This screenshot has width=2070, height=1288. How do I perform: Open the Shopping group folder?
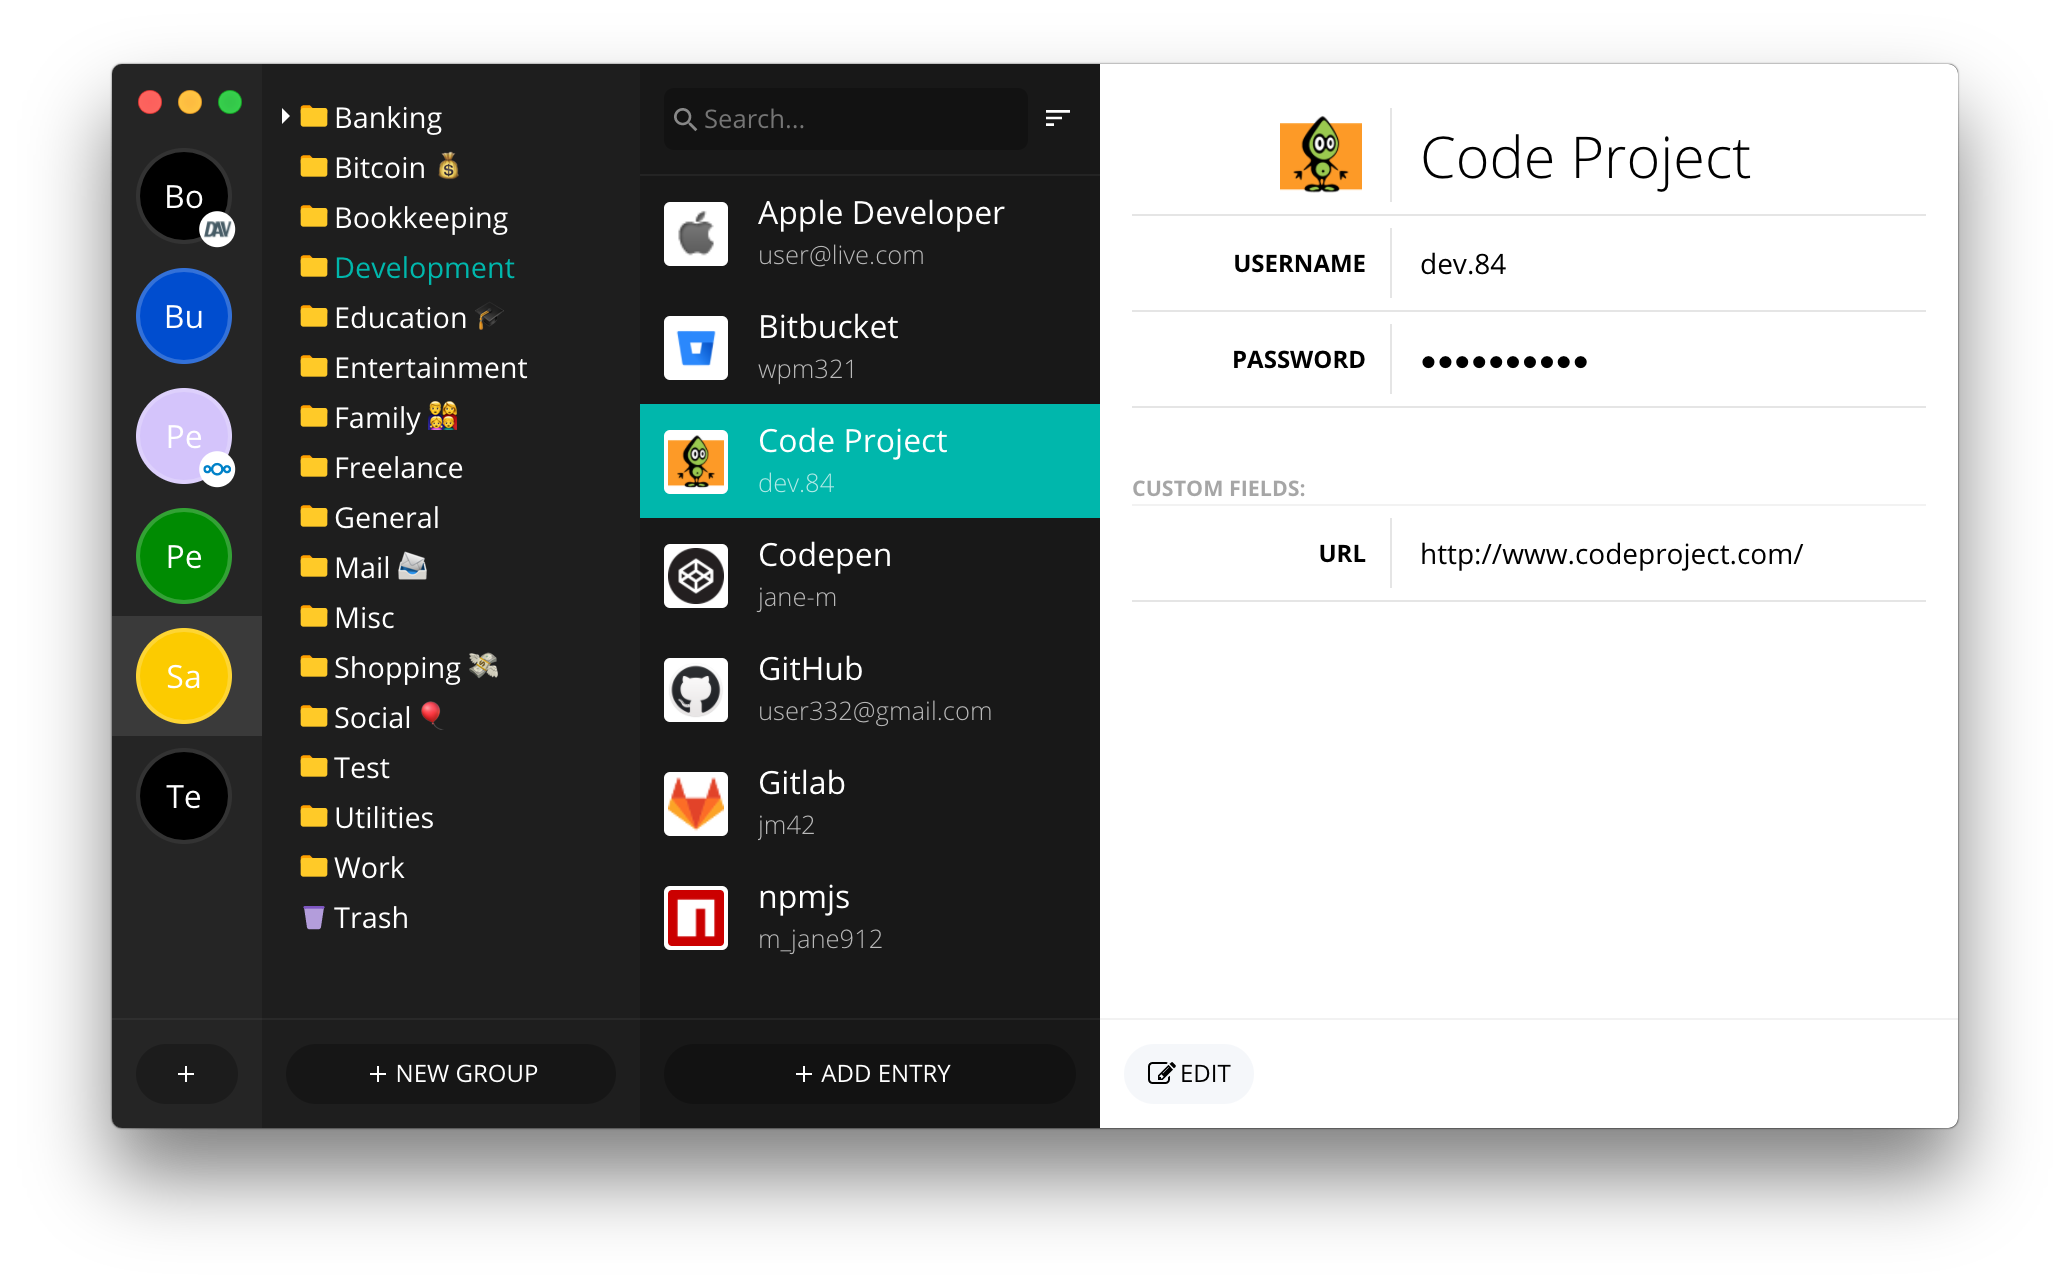coord(399,667)
